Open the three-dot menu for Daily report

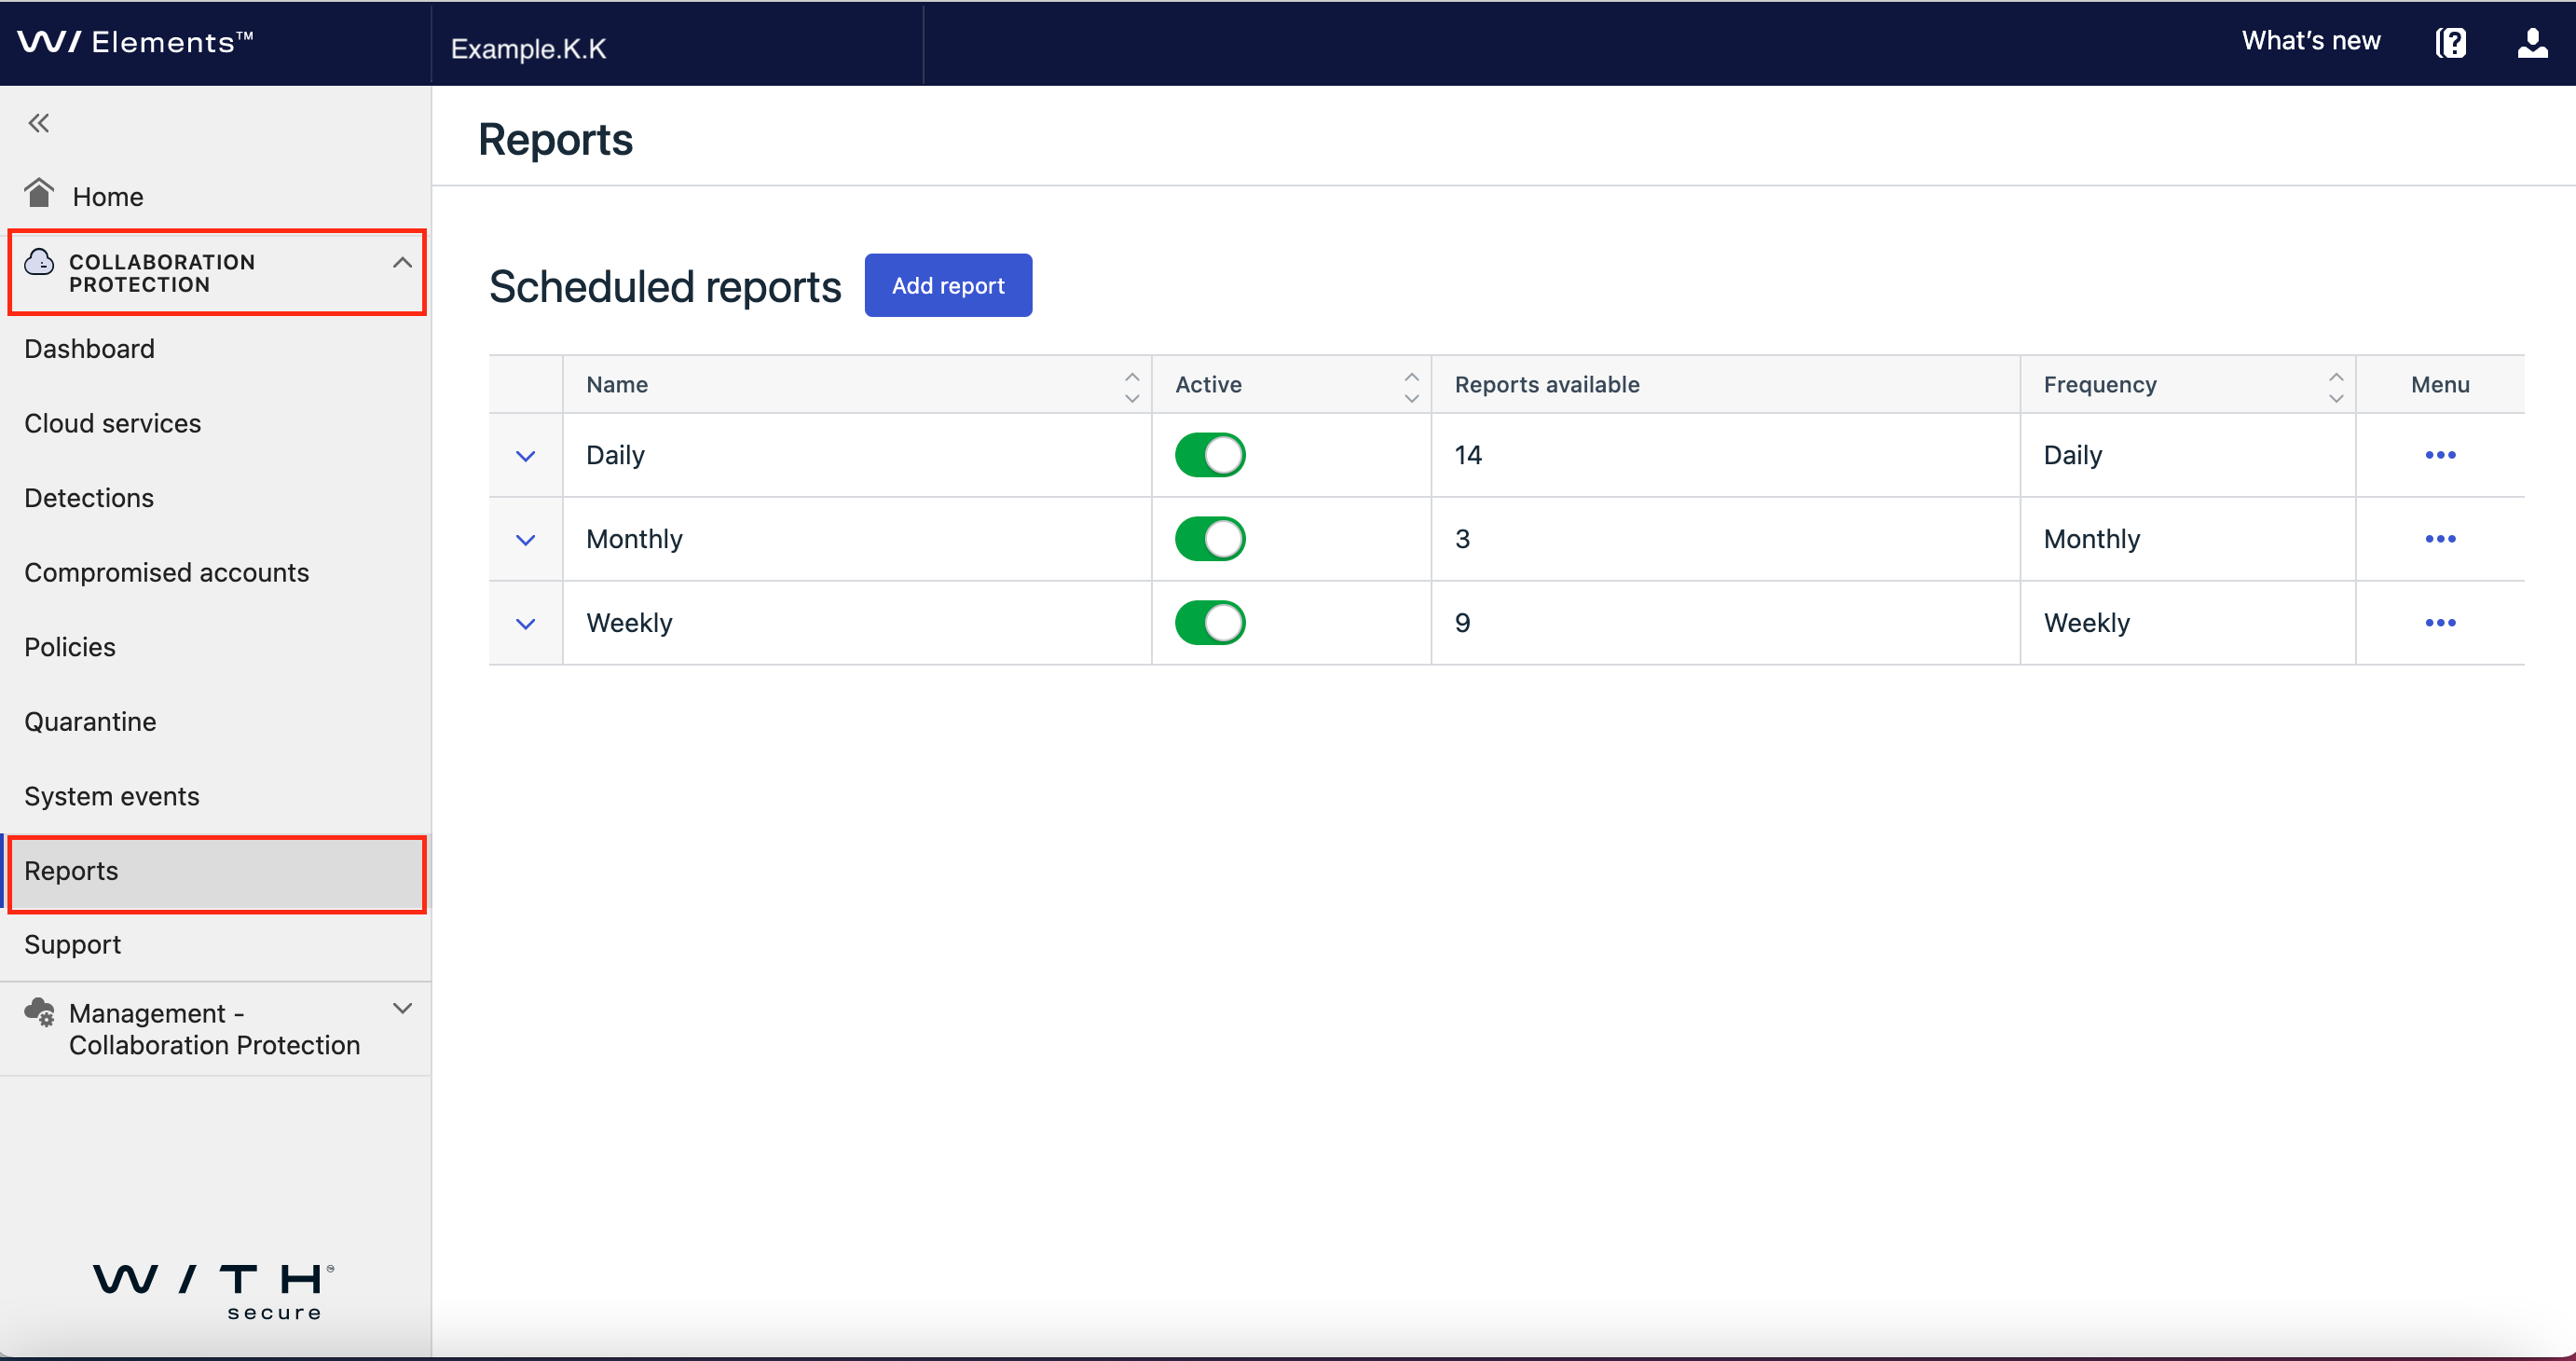[2440, 455]
